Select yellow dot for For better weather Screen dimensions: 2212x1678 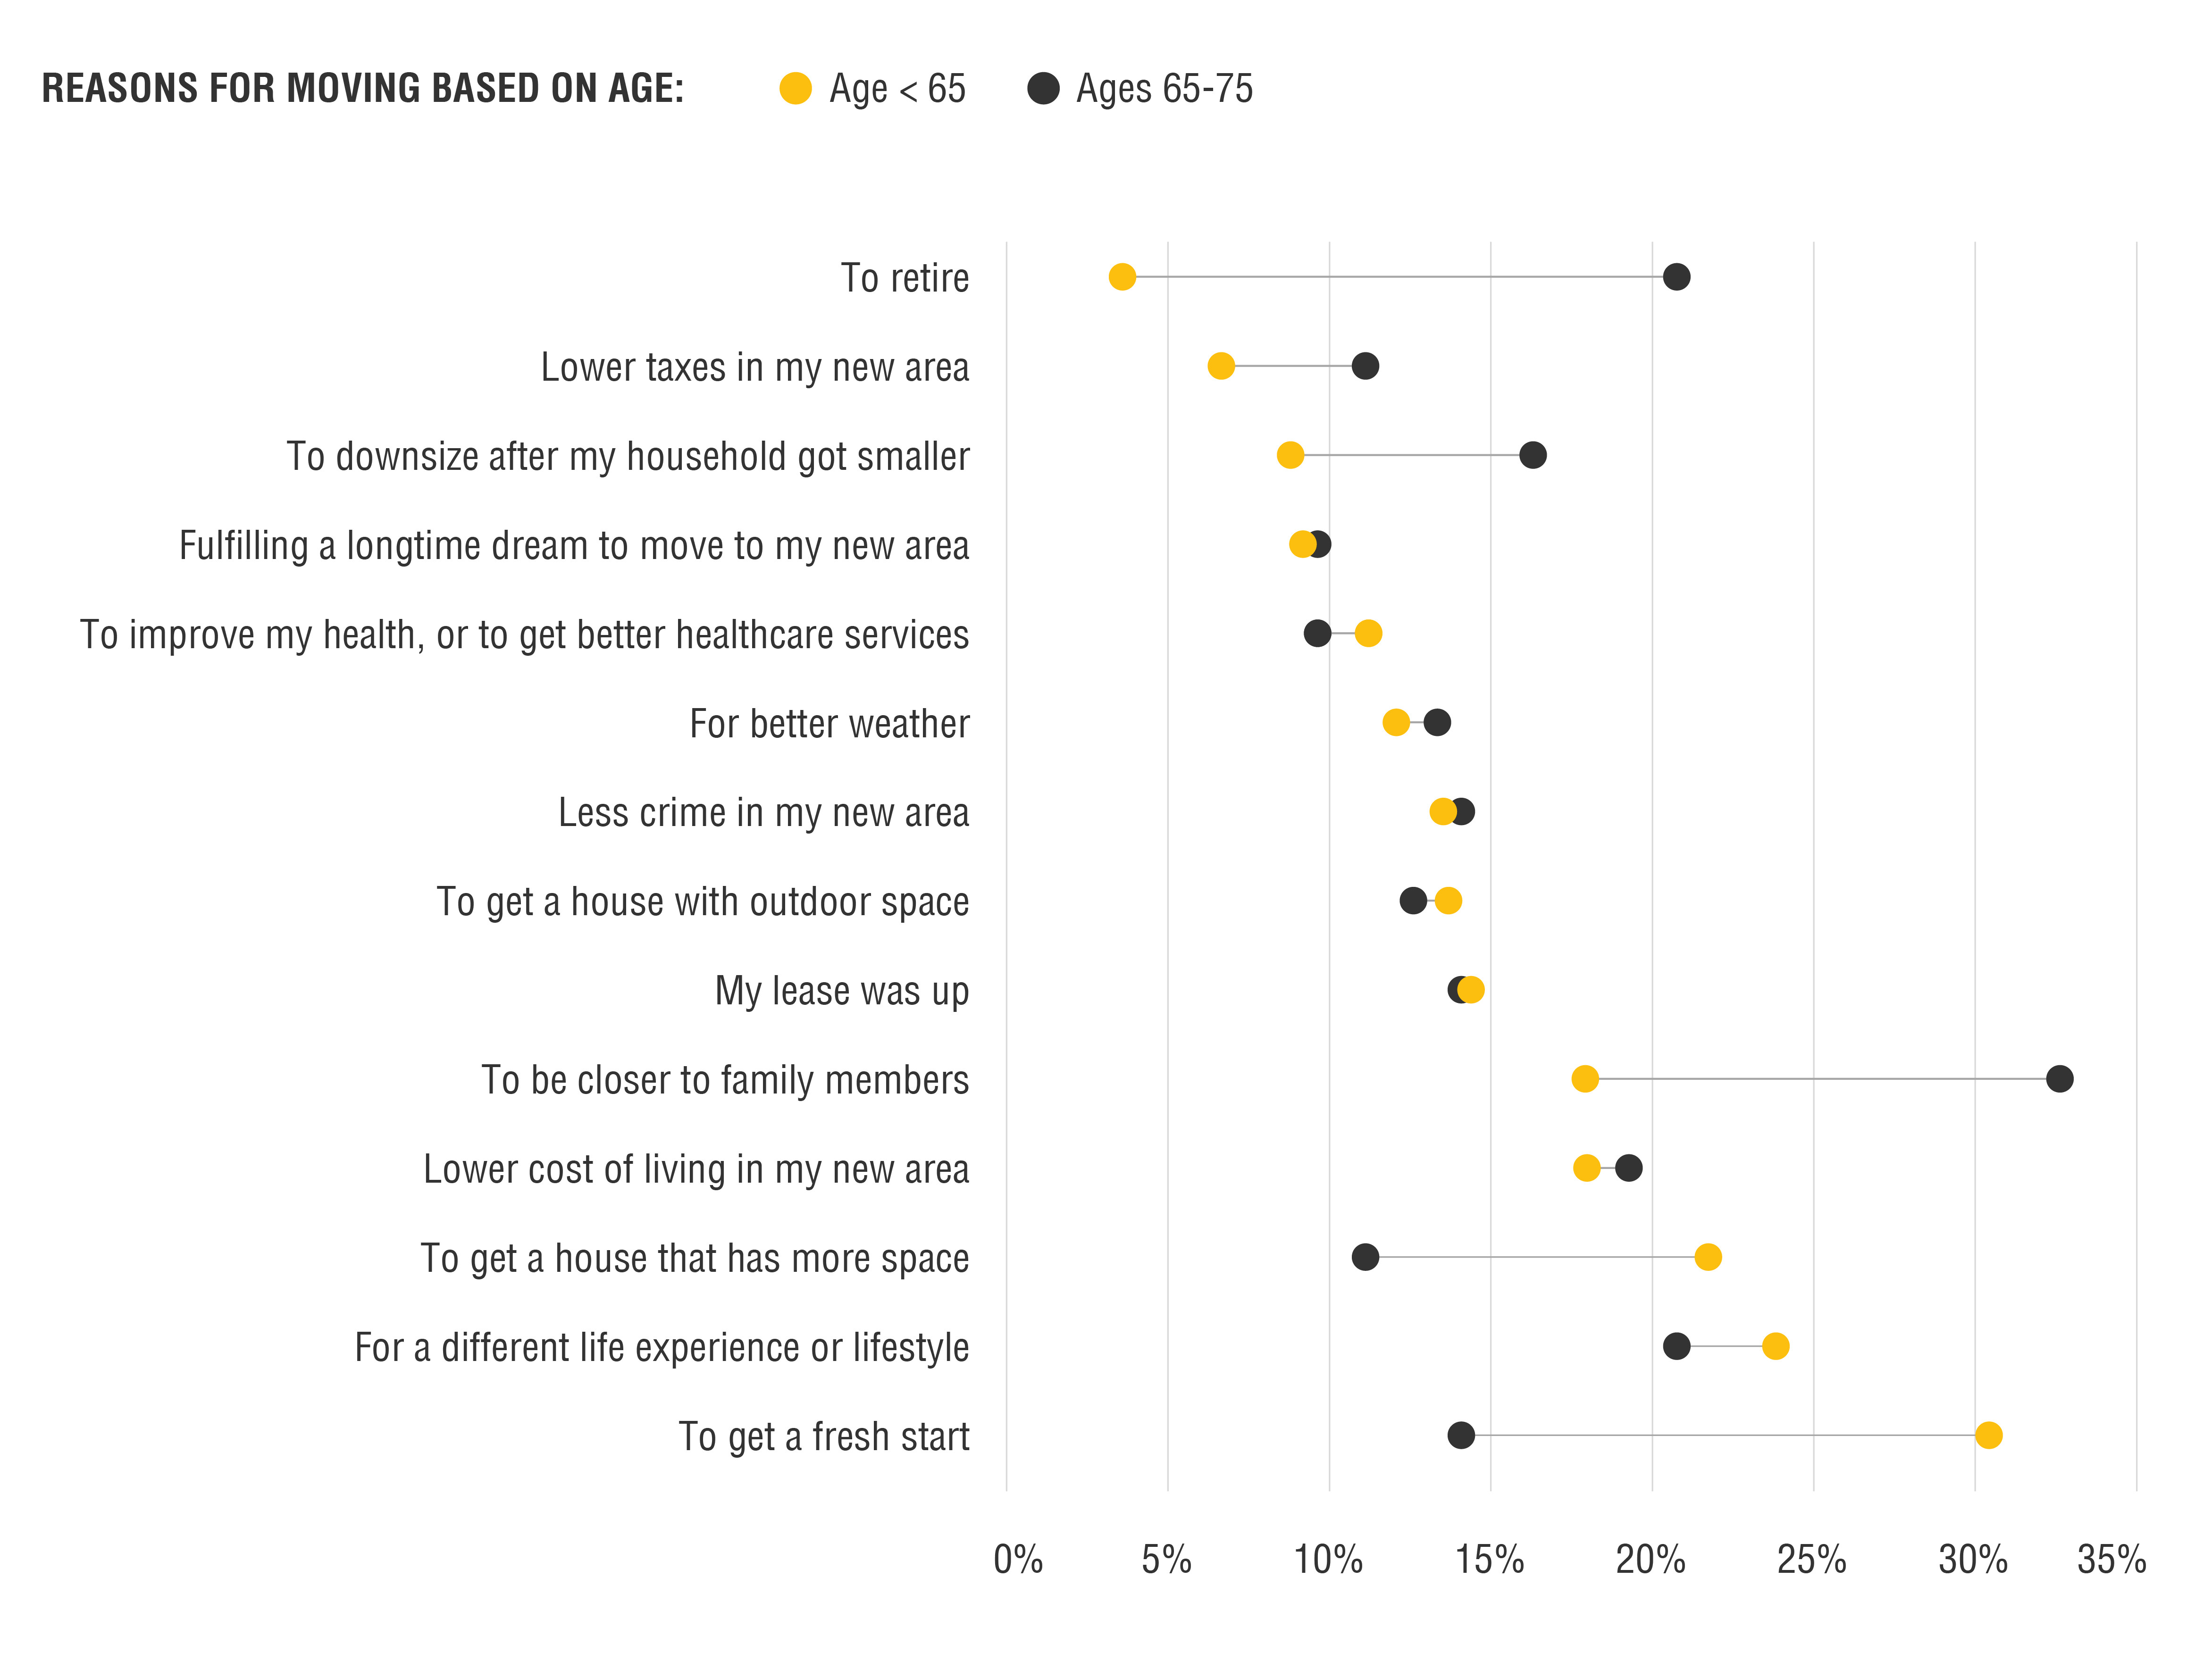[x=1396, y=722]
